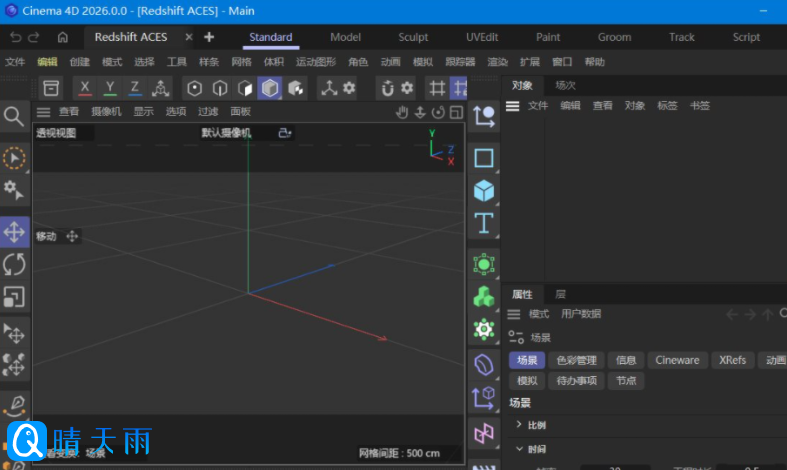
Task: Open the 创建 menu
Action: (x=79, y=62)
